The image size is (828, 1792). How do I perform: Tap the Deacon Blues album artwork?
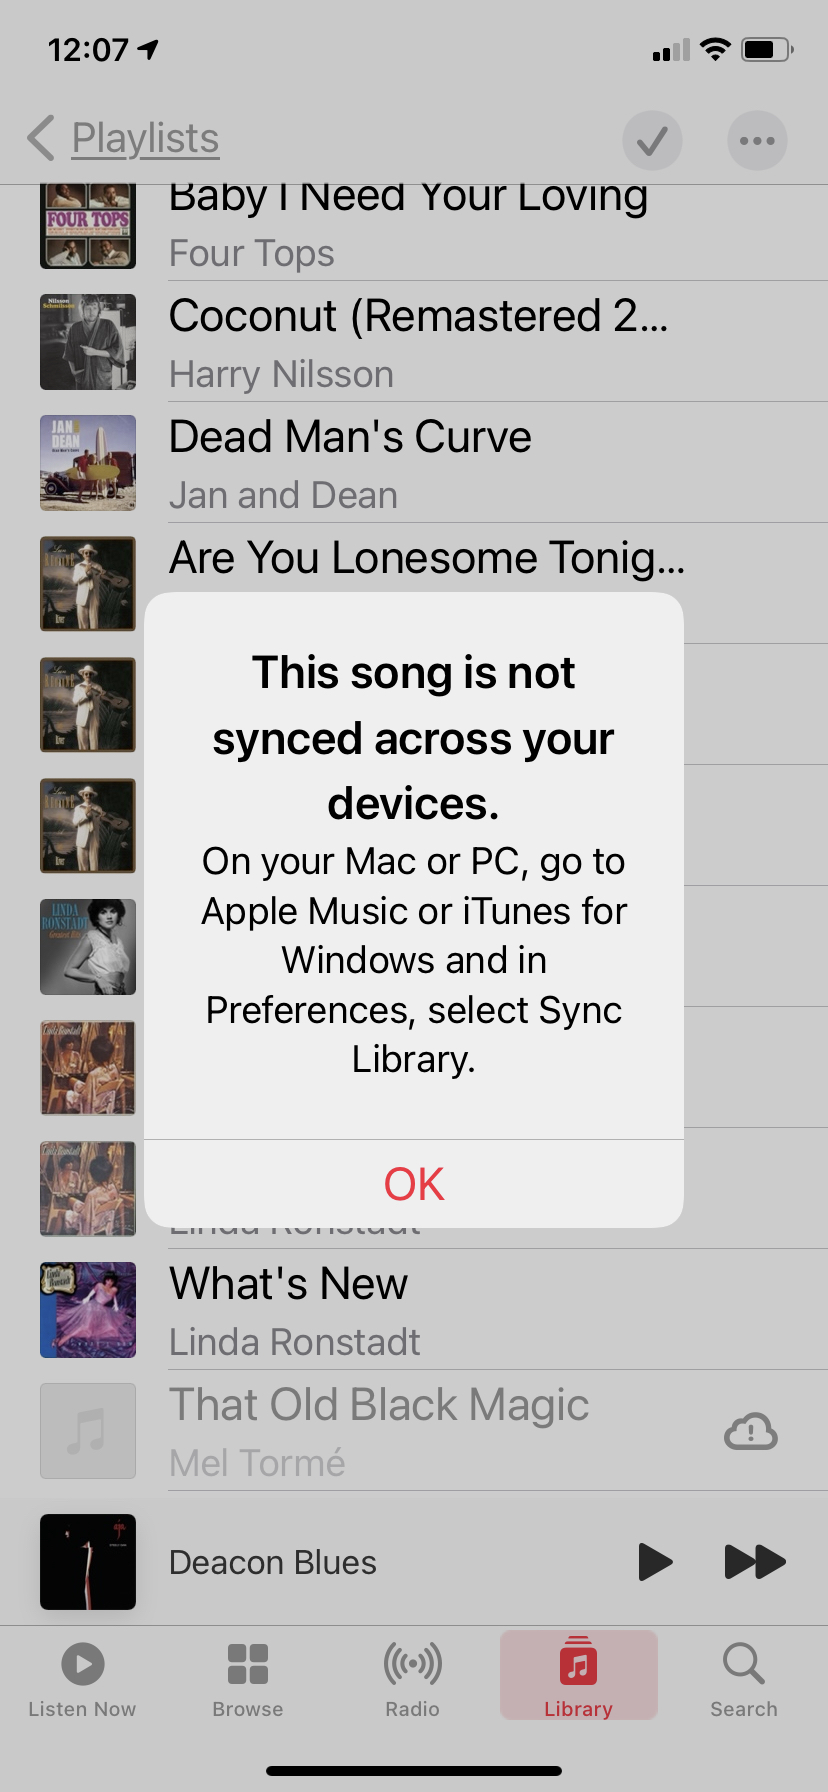click(88, 1562)
